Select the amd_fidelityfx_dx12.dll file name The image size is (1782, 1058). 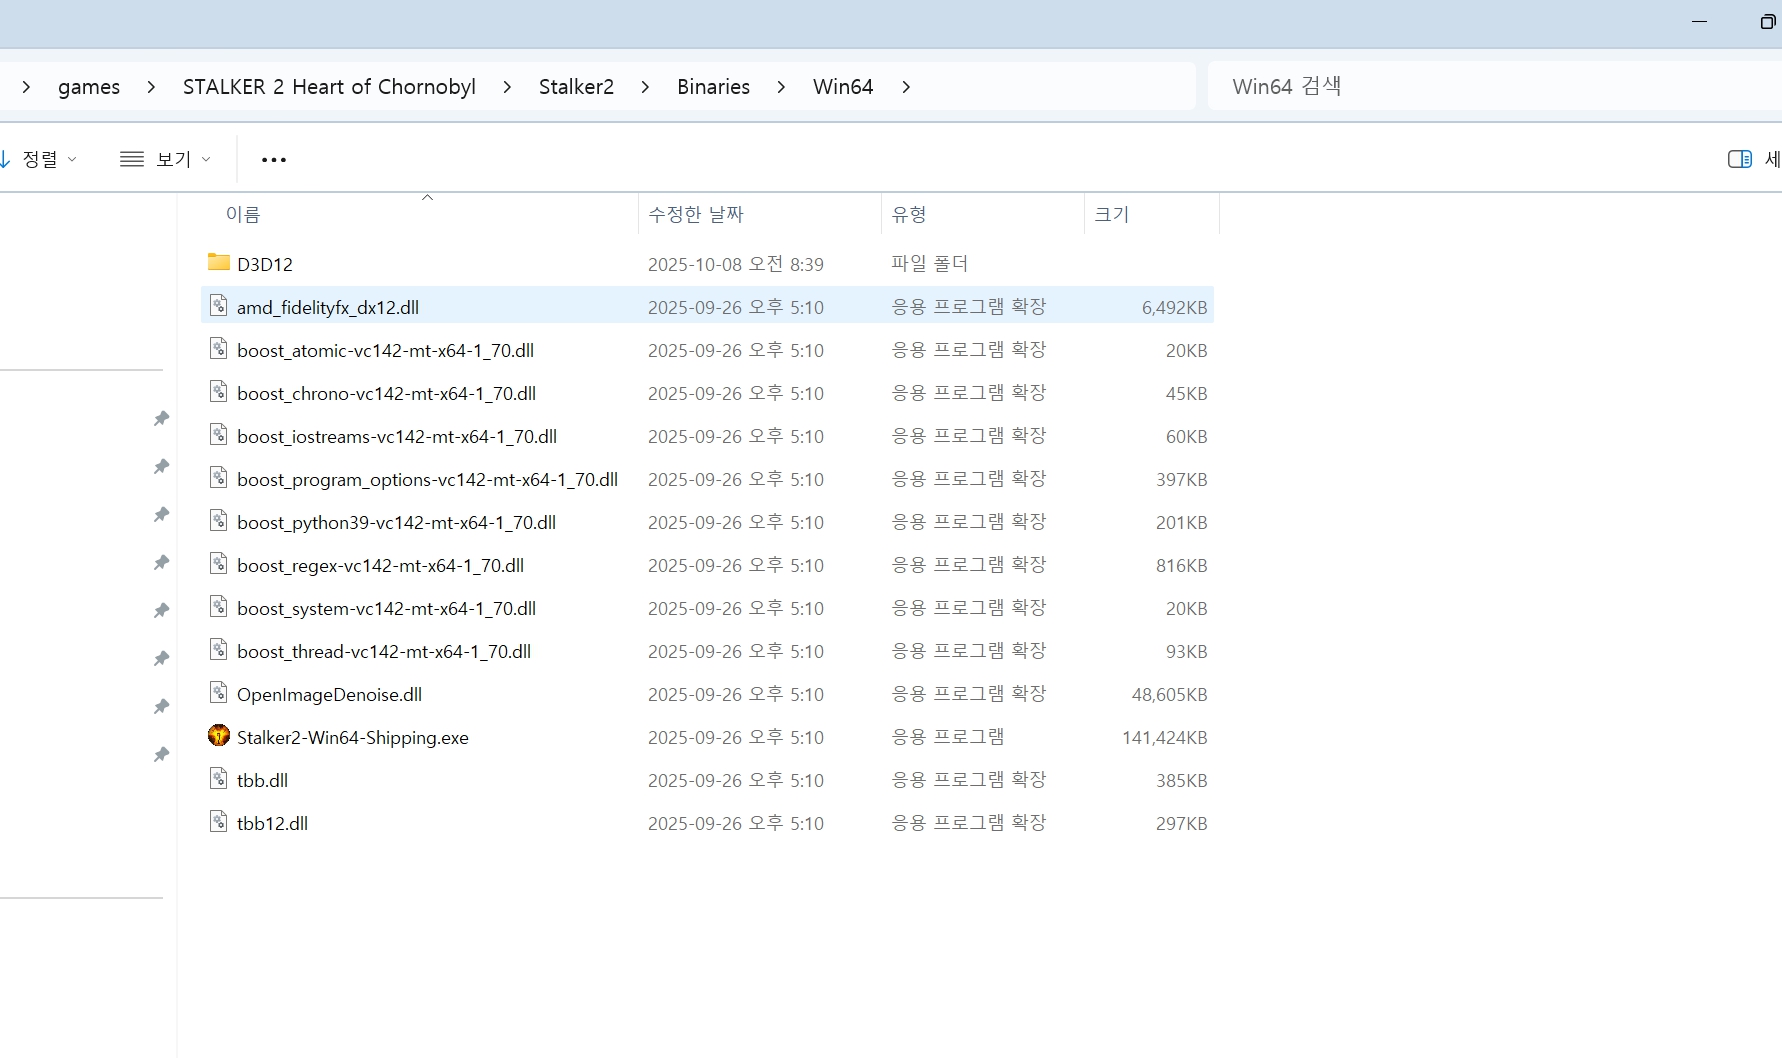328,307
